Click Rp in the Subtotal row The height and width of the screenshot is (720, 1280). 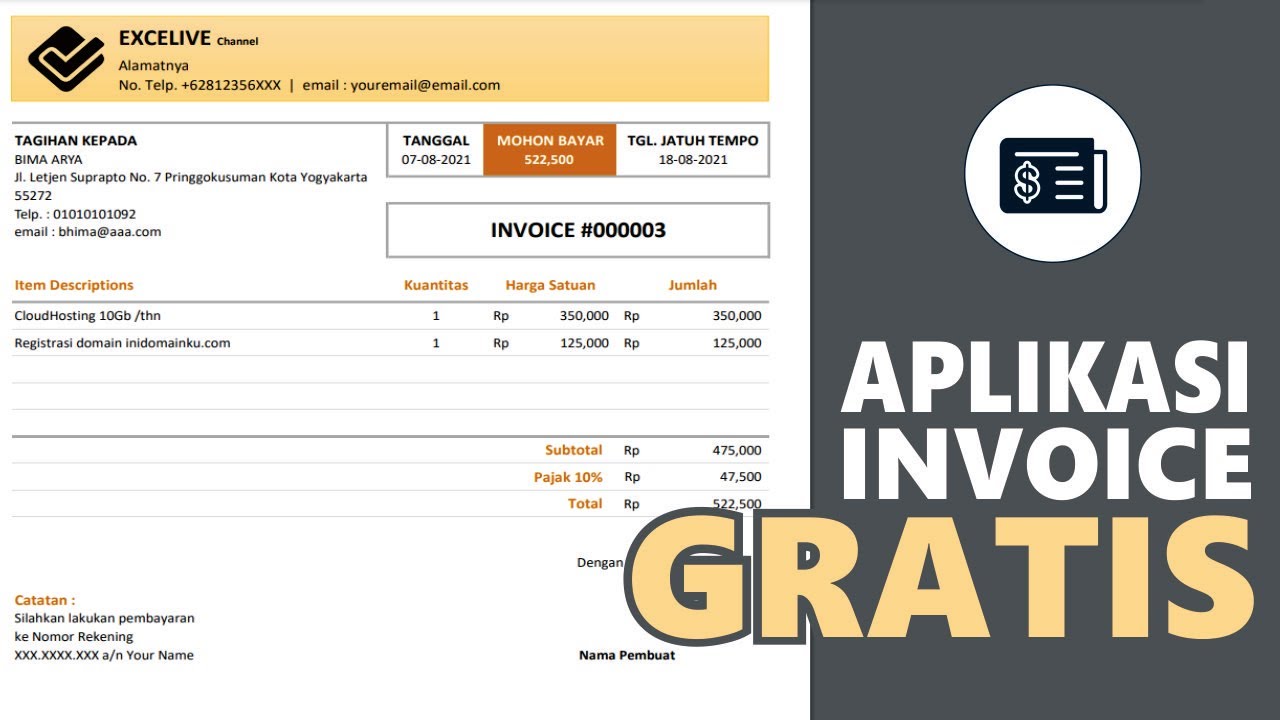(x=632, y=451)
